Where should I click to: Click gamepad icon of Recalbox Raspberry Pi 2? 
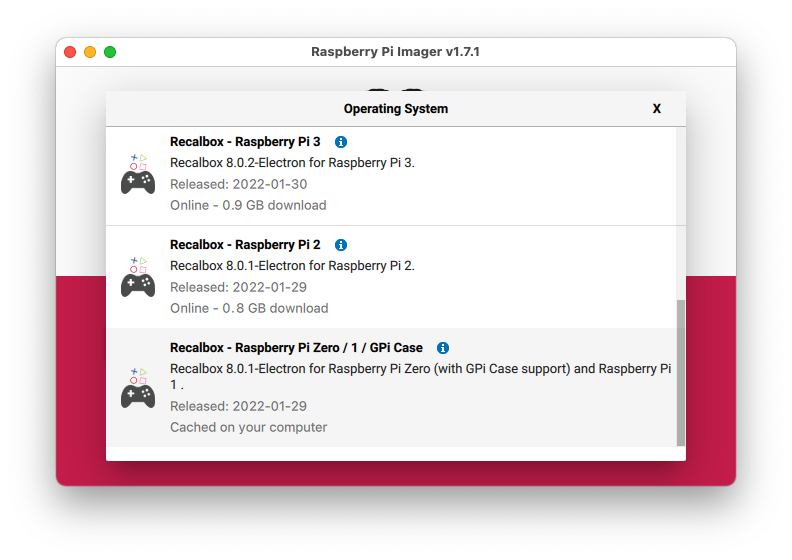(138, 277)
